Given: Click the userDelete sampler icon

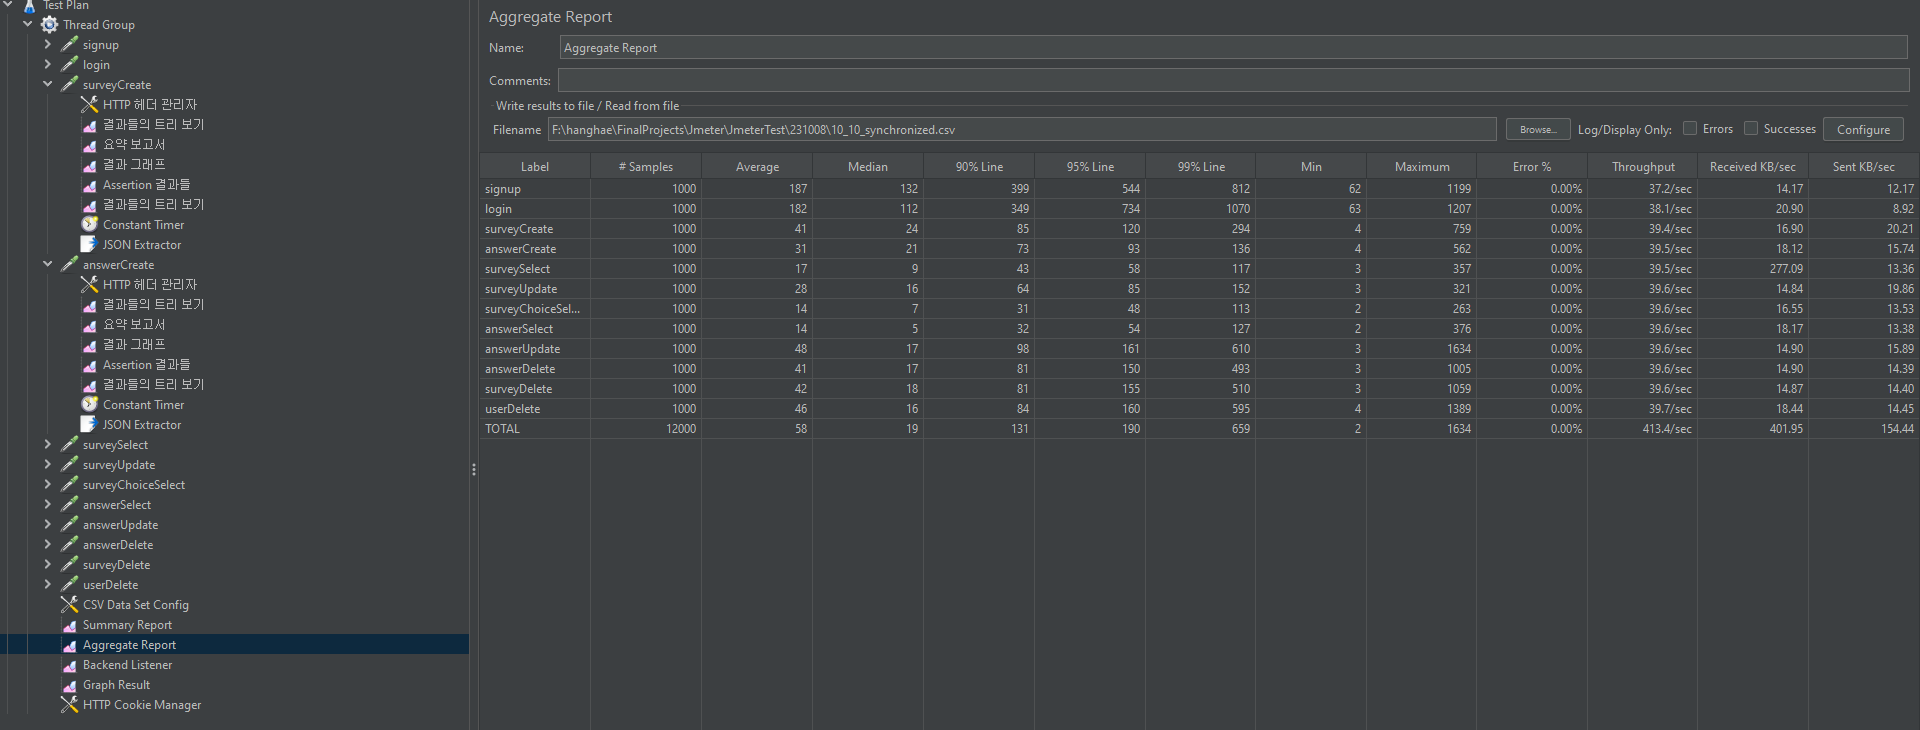Looking at the screenshot, I should (69, 584).
